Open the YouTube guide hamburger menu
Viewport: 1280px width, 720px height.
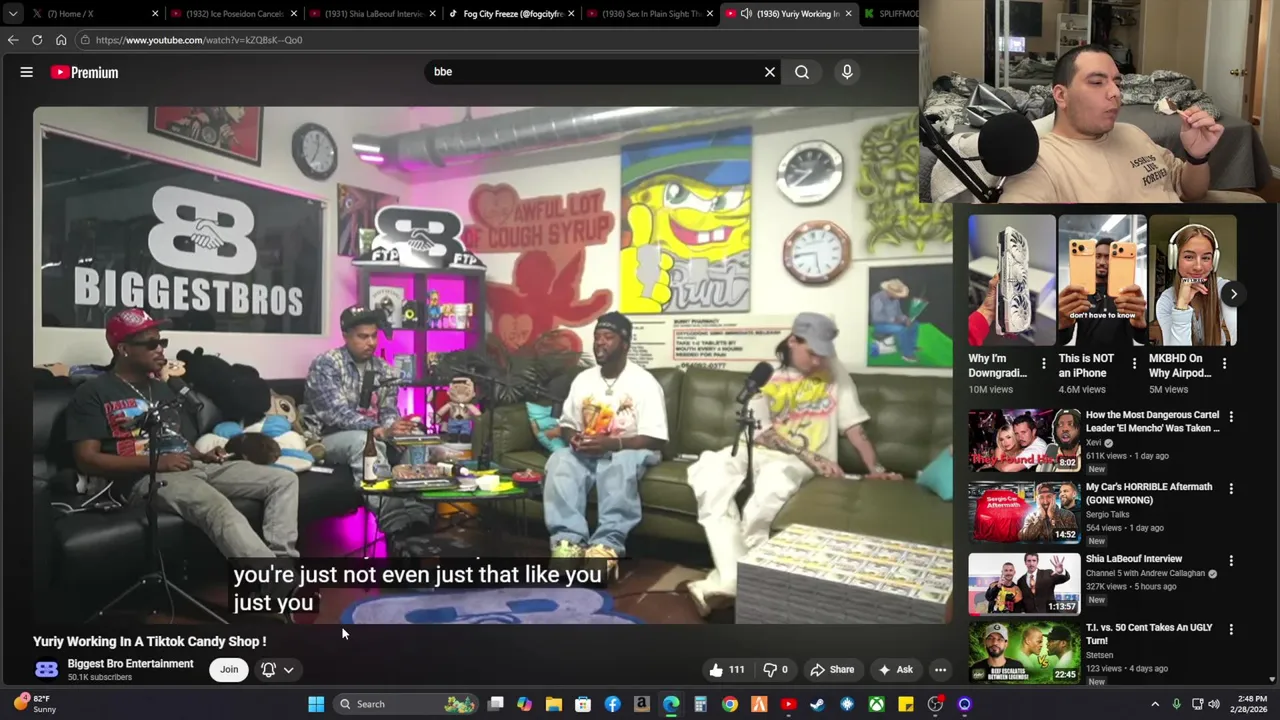(27, 72)
